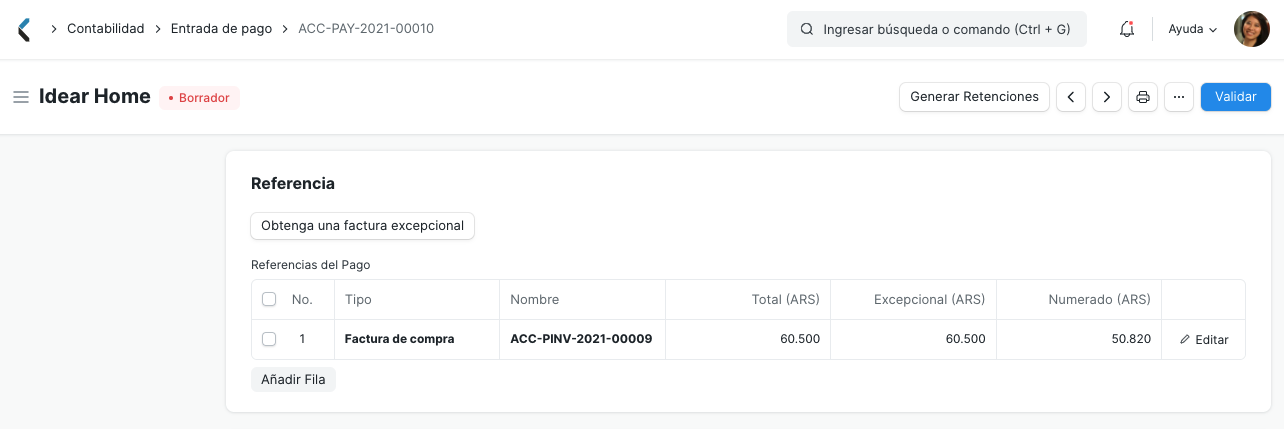Screen dimensions: 1284x429
Task: Toggle the sidebar hamburger menu
Action: click(x=20, y=97)
